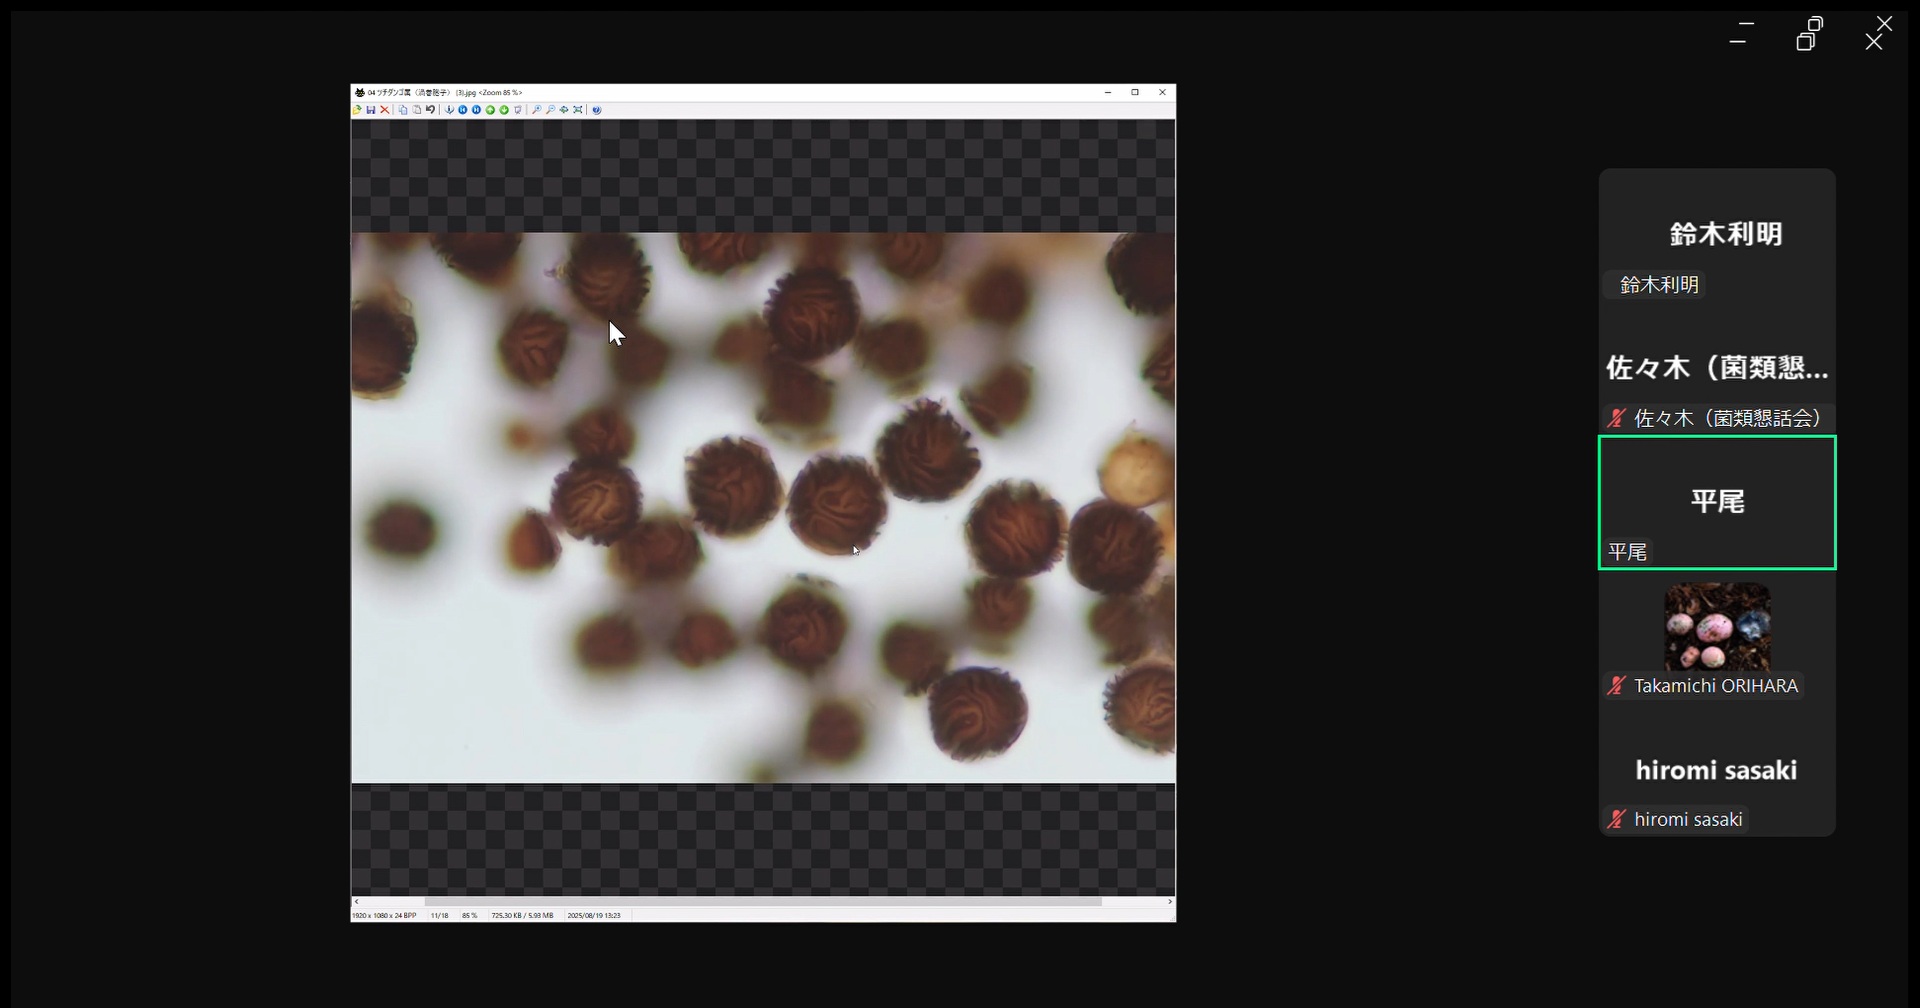
Task: Click the green down arrow icon
Action: point(504,110)
